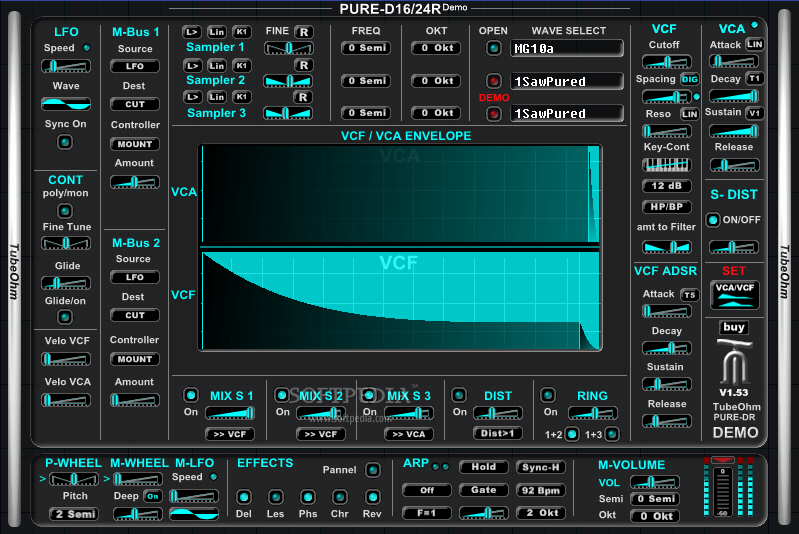This screenshot has height=534, width=799.
Task: Click the HP/BP filter type button
Action: (667, 207)
